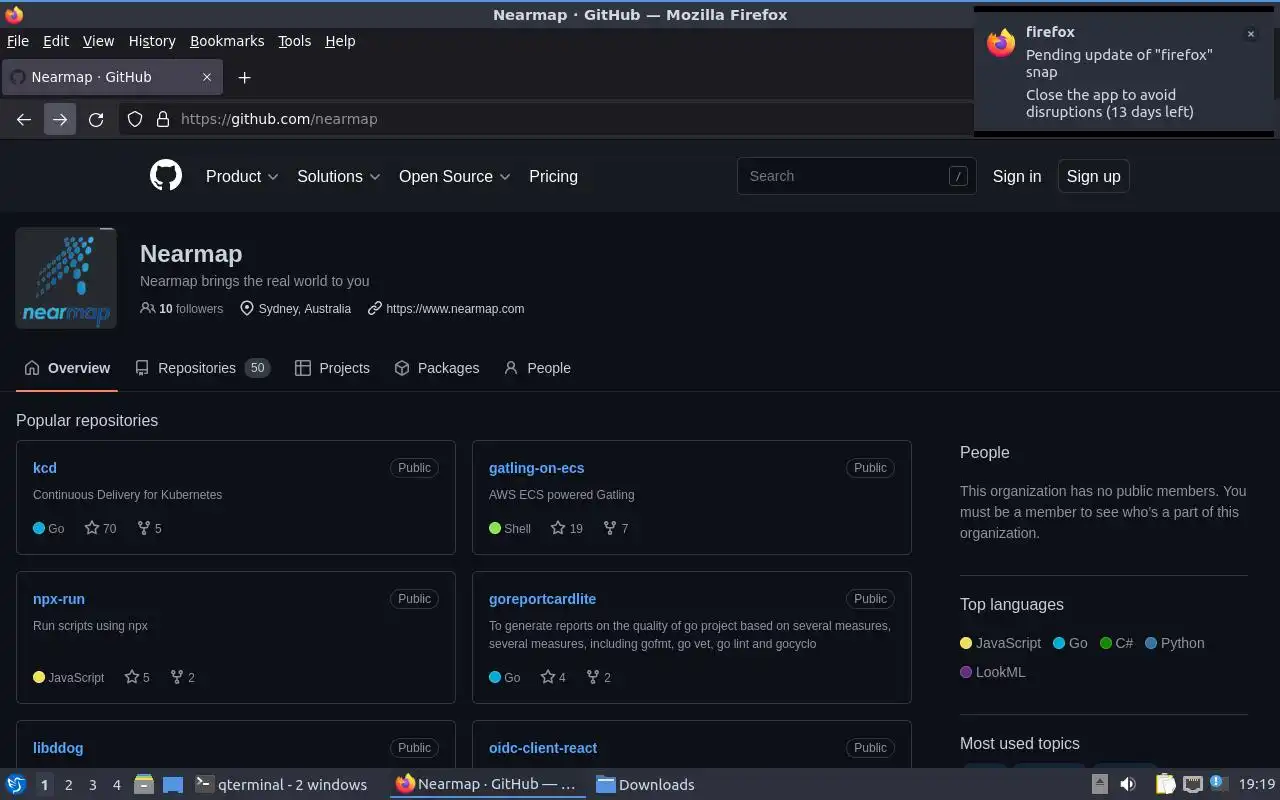This screenshot has height=800, width=1280.
Task: Open the oidc-client-react repository link
Action: [x=543, y=748]
